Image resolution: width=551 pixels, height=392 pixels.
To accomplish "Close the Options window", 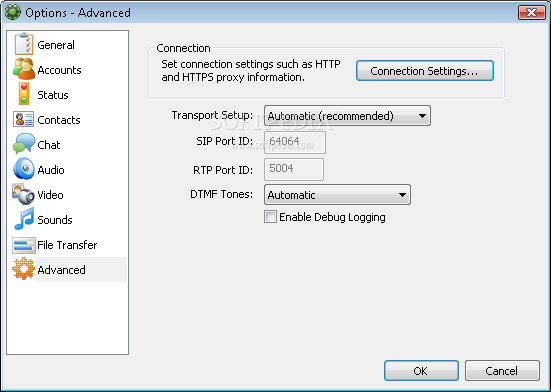I will [x=532, y=13].
